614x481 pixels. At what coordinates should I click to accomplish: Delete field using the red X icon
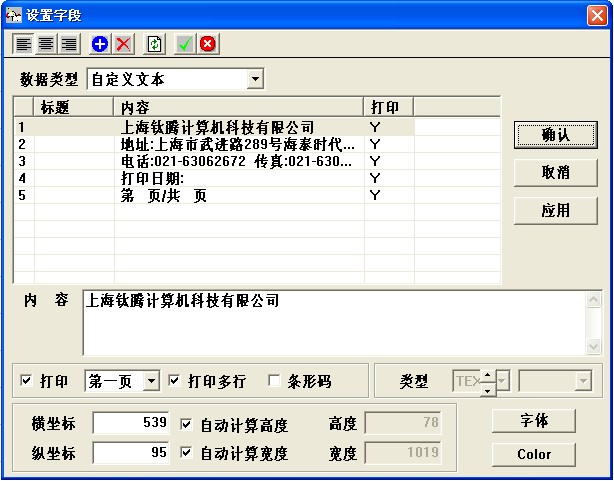(123, 44)
